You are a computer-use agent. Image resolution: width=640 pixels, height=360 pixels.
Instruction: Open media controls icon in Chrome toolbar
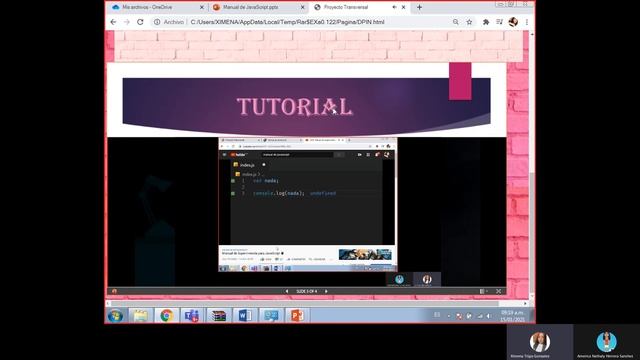coord(499,22)
